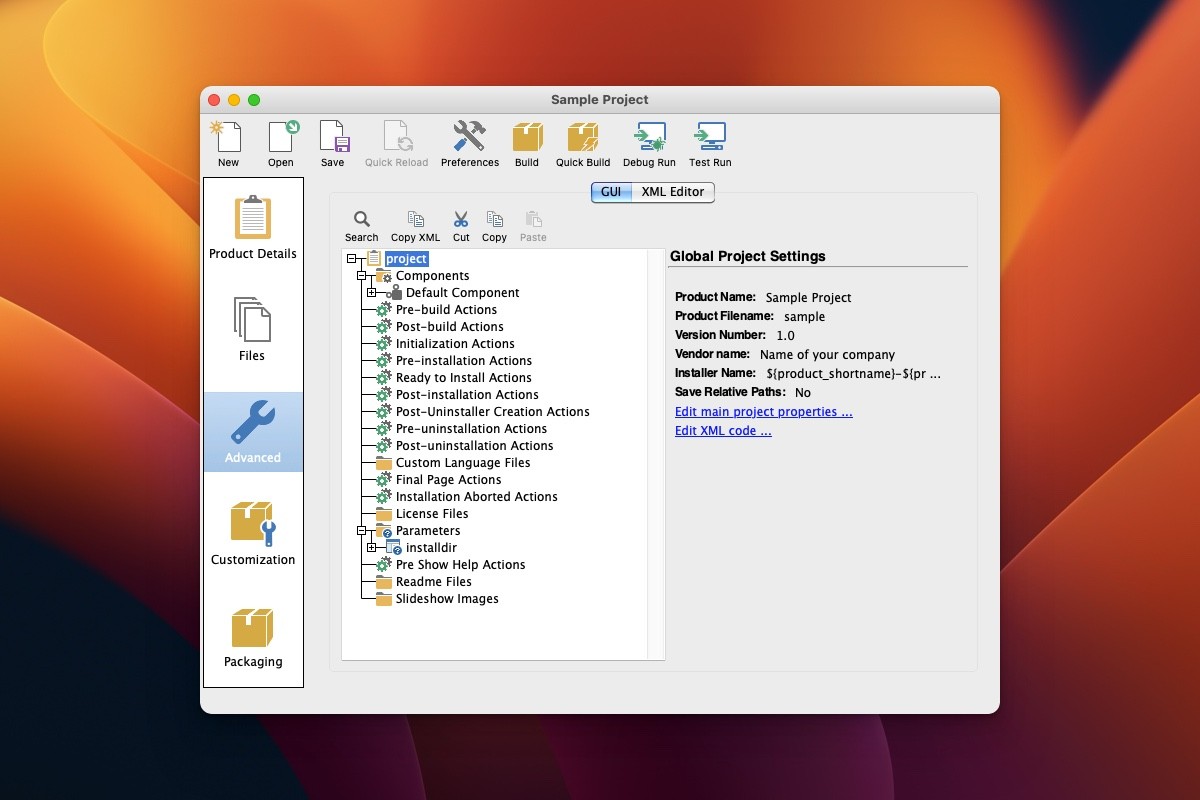Cut the selected node with the scissors icon
This screenshot has height=800, width=1200.
click(461, 222)
